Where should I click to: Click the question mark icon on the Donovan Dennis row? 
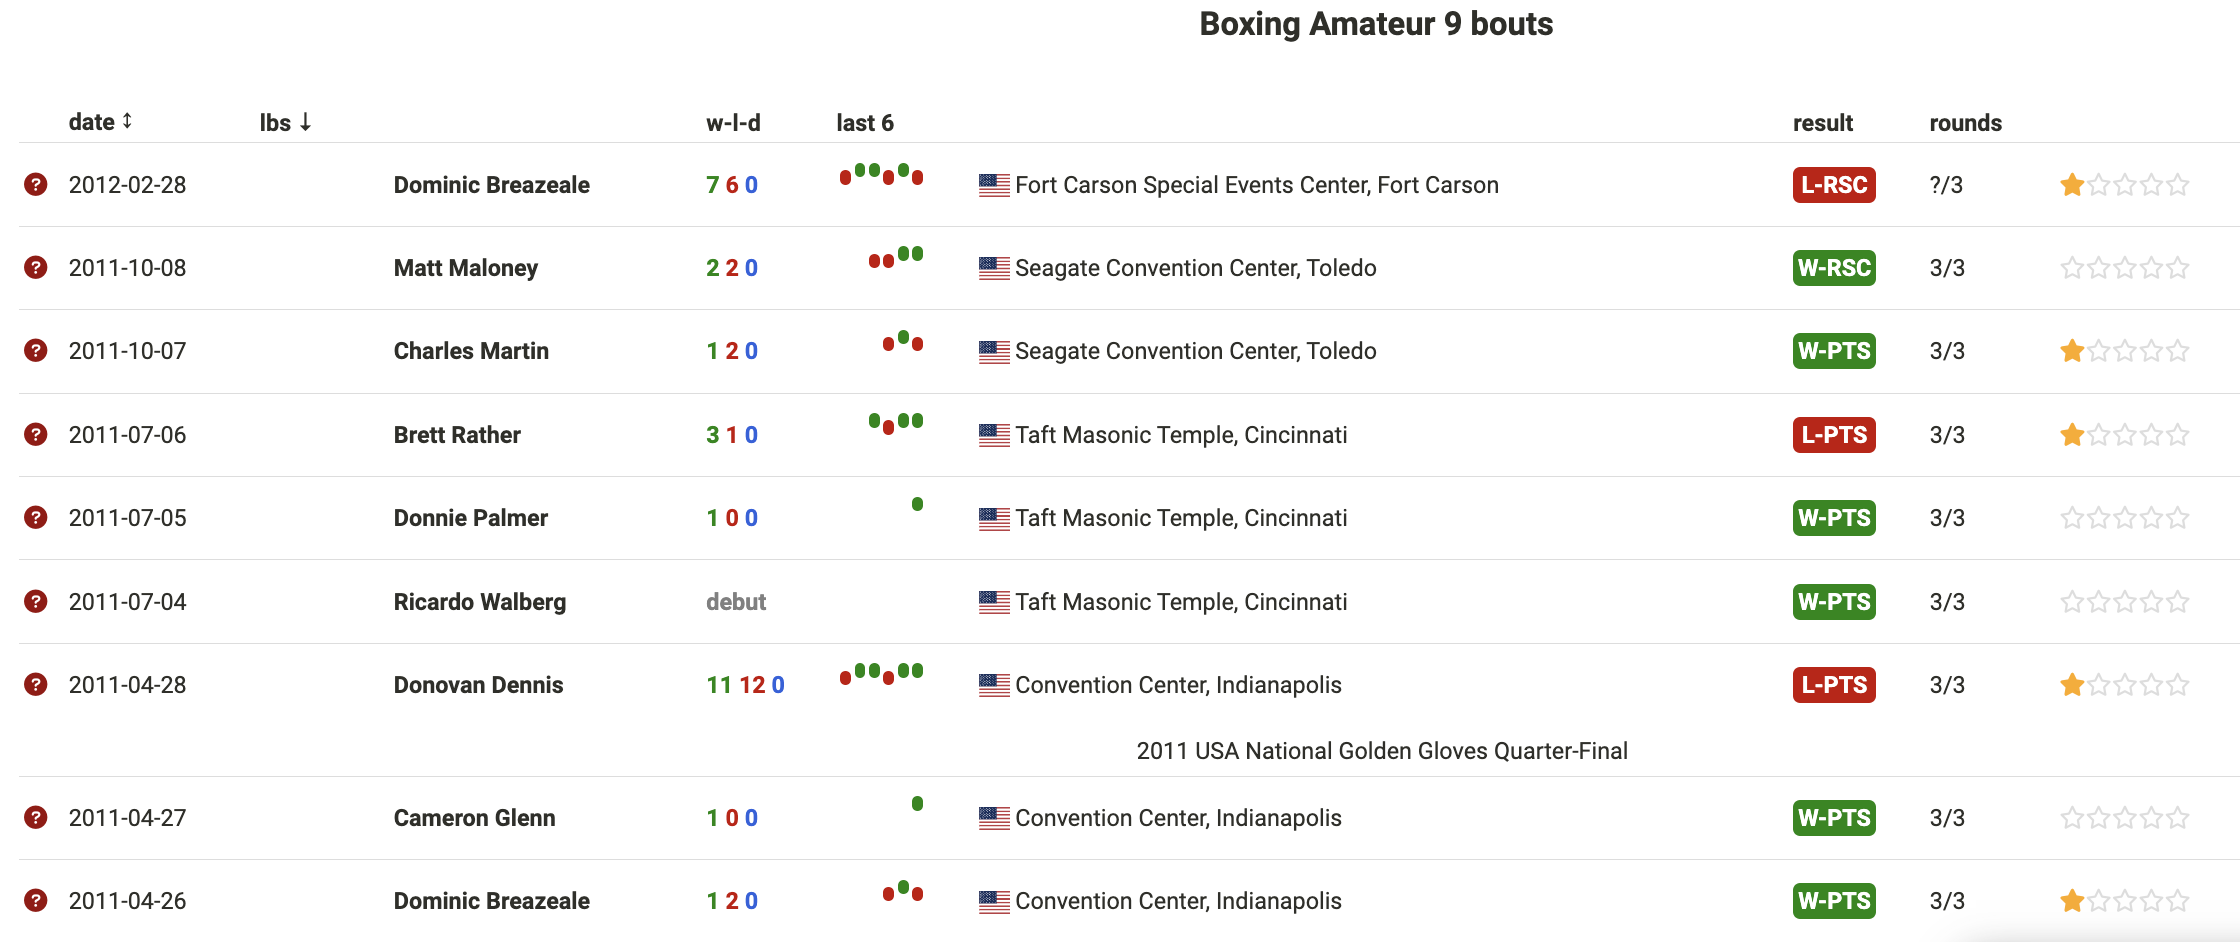click(36, 685)
